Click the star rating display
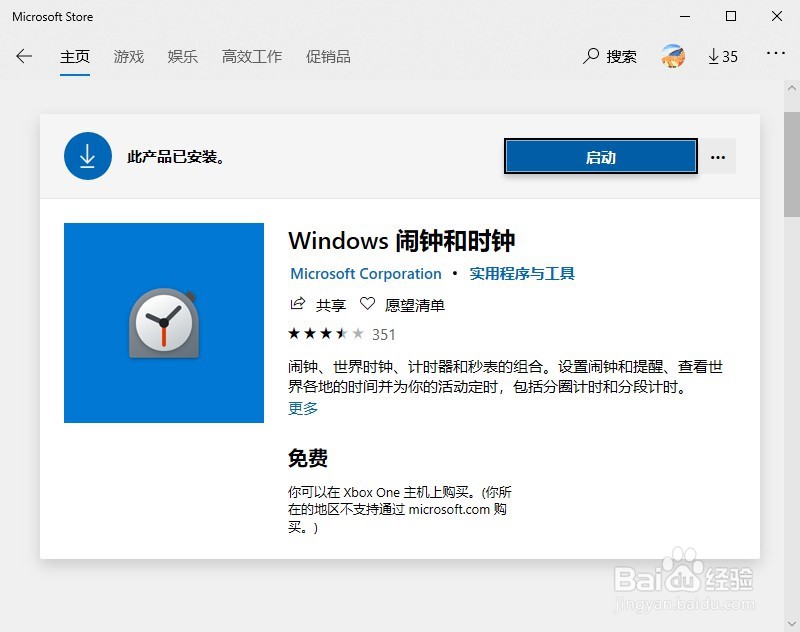Viewport: 800px width, 632px height. coord(322,334)
